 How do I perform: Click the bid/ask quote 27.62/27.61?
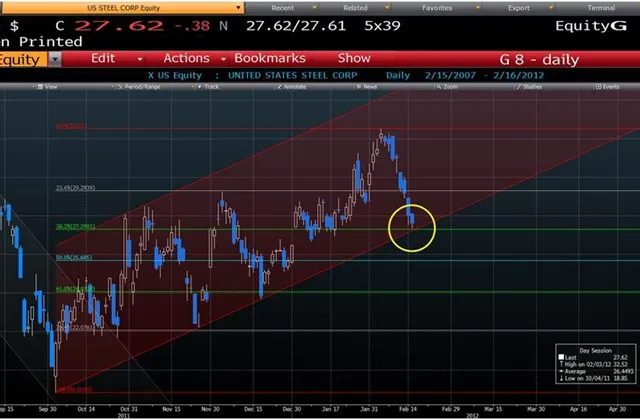(x=296, y=26)
